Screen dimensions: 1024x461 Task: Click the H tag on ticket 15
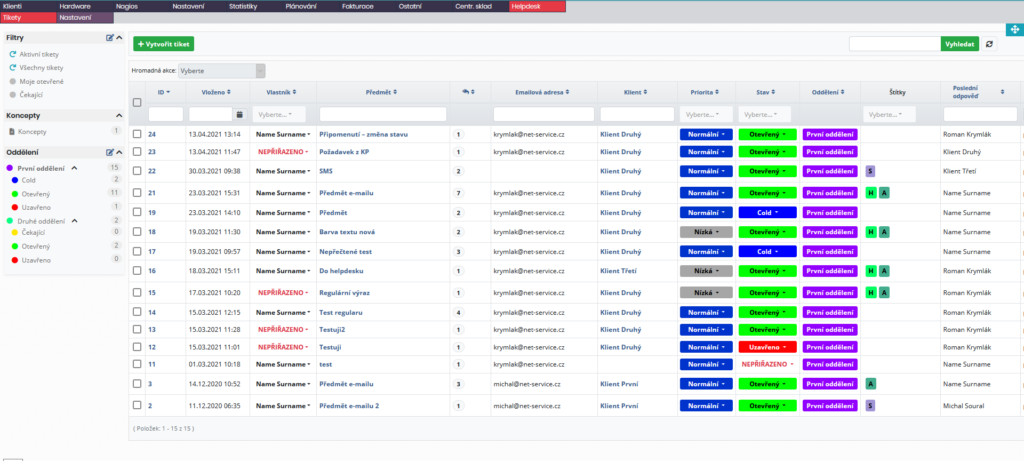tap(871, 293)
